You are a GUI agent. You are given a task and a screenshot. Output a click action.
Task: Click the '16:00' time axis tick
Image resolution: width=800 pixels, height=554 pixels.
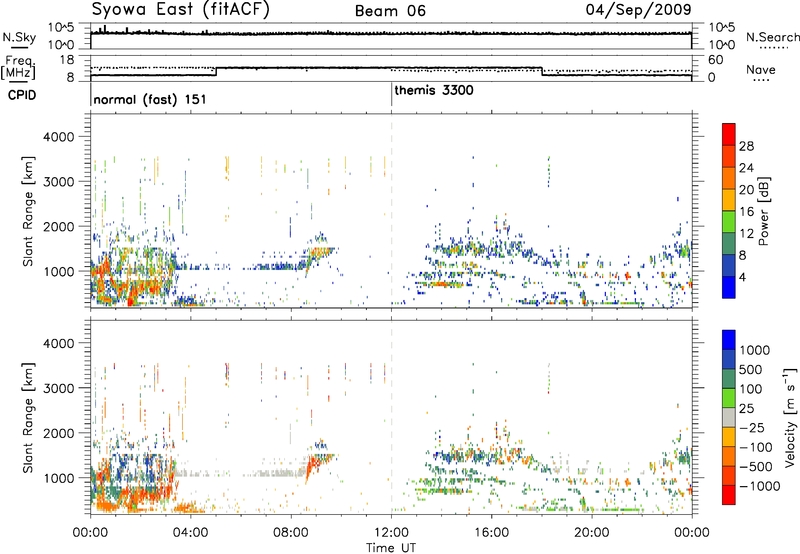[491, 532]
